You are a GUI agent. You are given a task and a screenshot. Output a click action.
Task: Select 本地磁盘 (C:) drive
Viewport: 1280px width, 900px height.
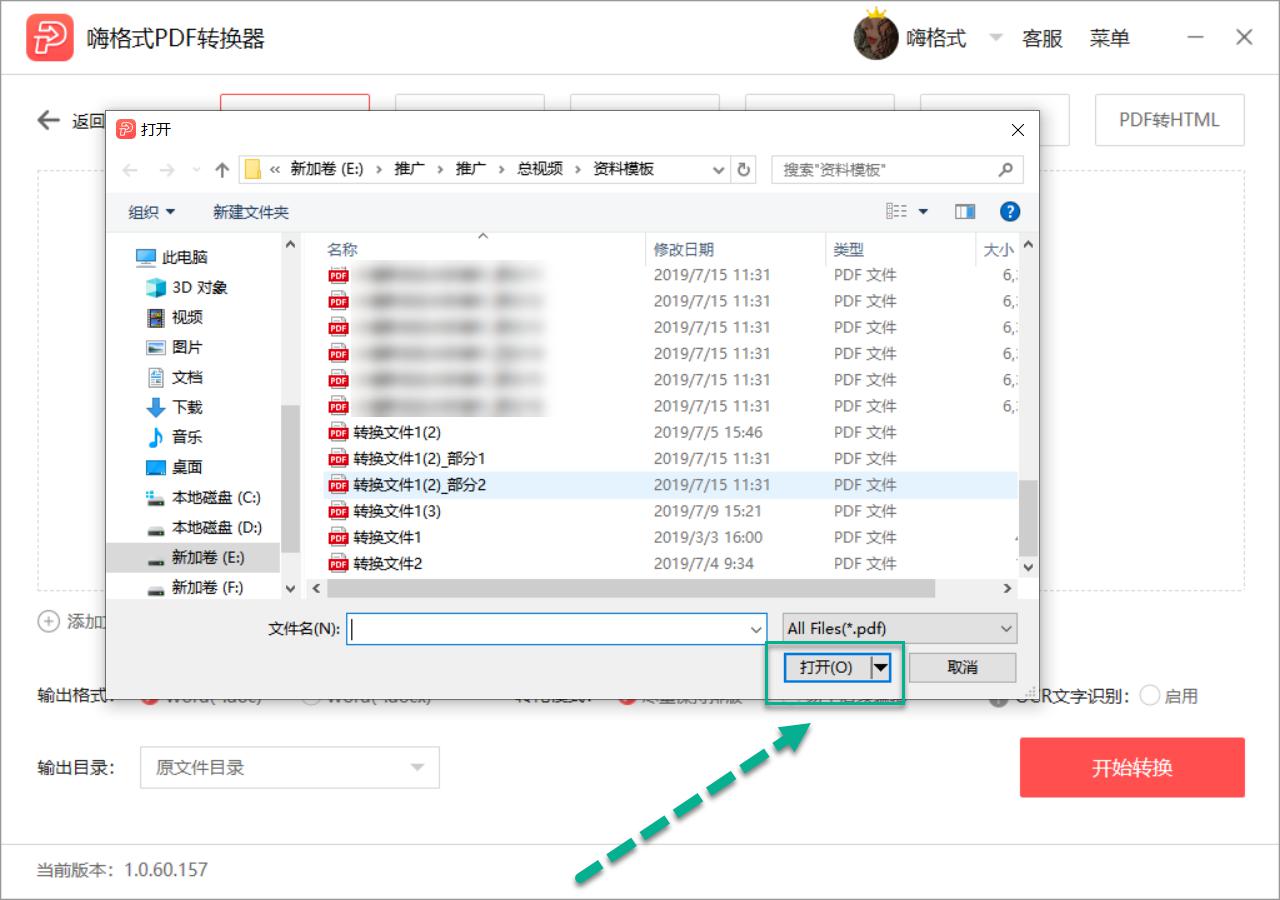pyautogui.click(x=204, y=497)
